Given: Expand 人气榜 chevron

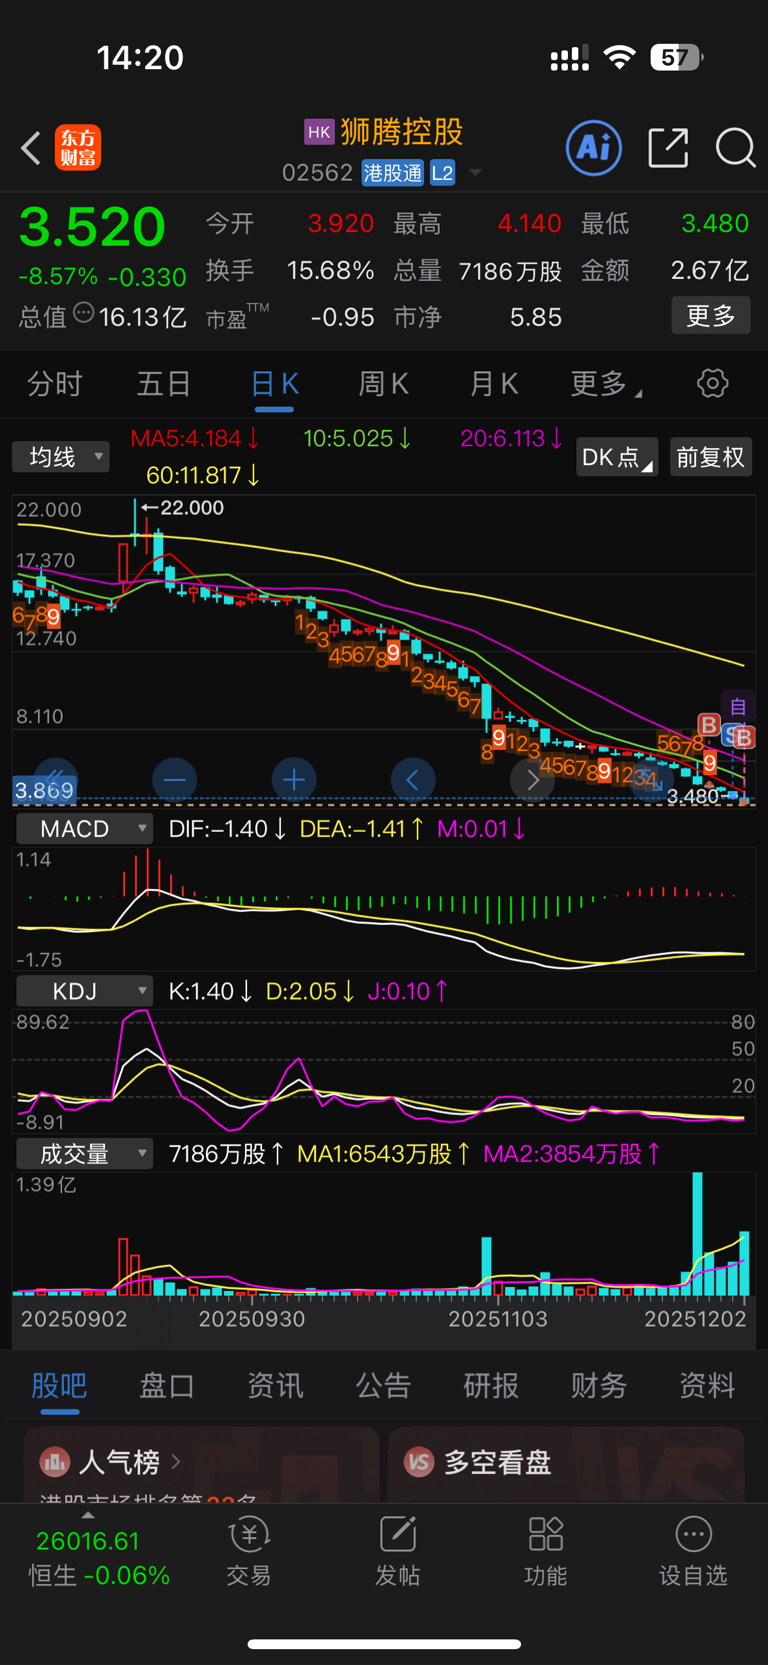Looking at the screenshot, I should (x=176, y=1462).
